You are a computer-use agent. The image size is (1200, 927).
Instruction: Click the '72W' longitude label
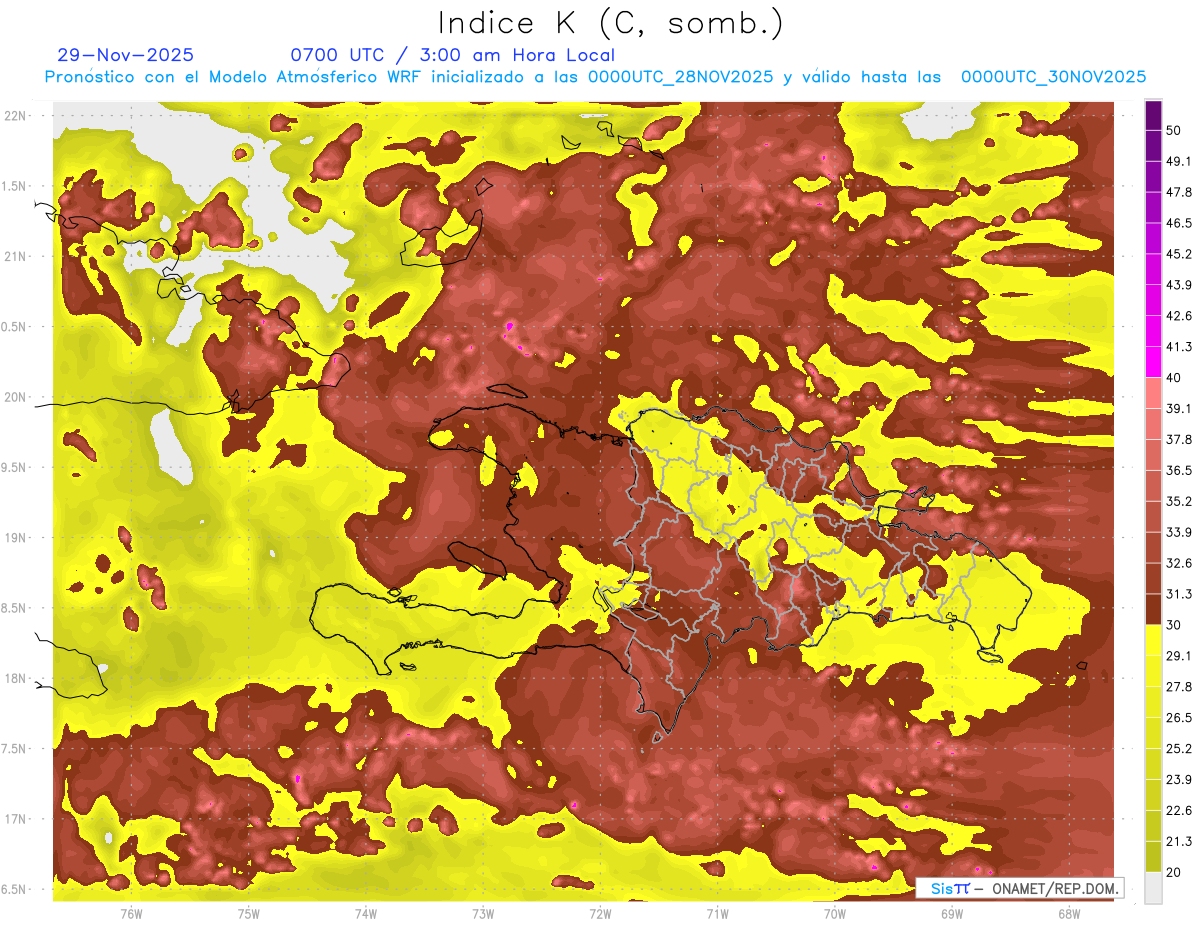600,914
